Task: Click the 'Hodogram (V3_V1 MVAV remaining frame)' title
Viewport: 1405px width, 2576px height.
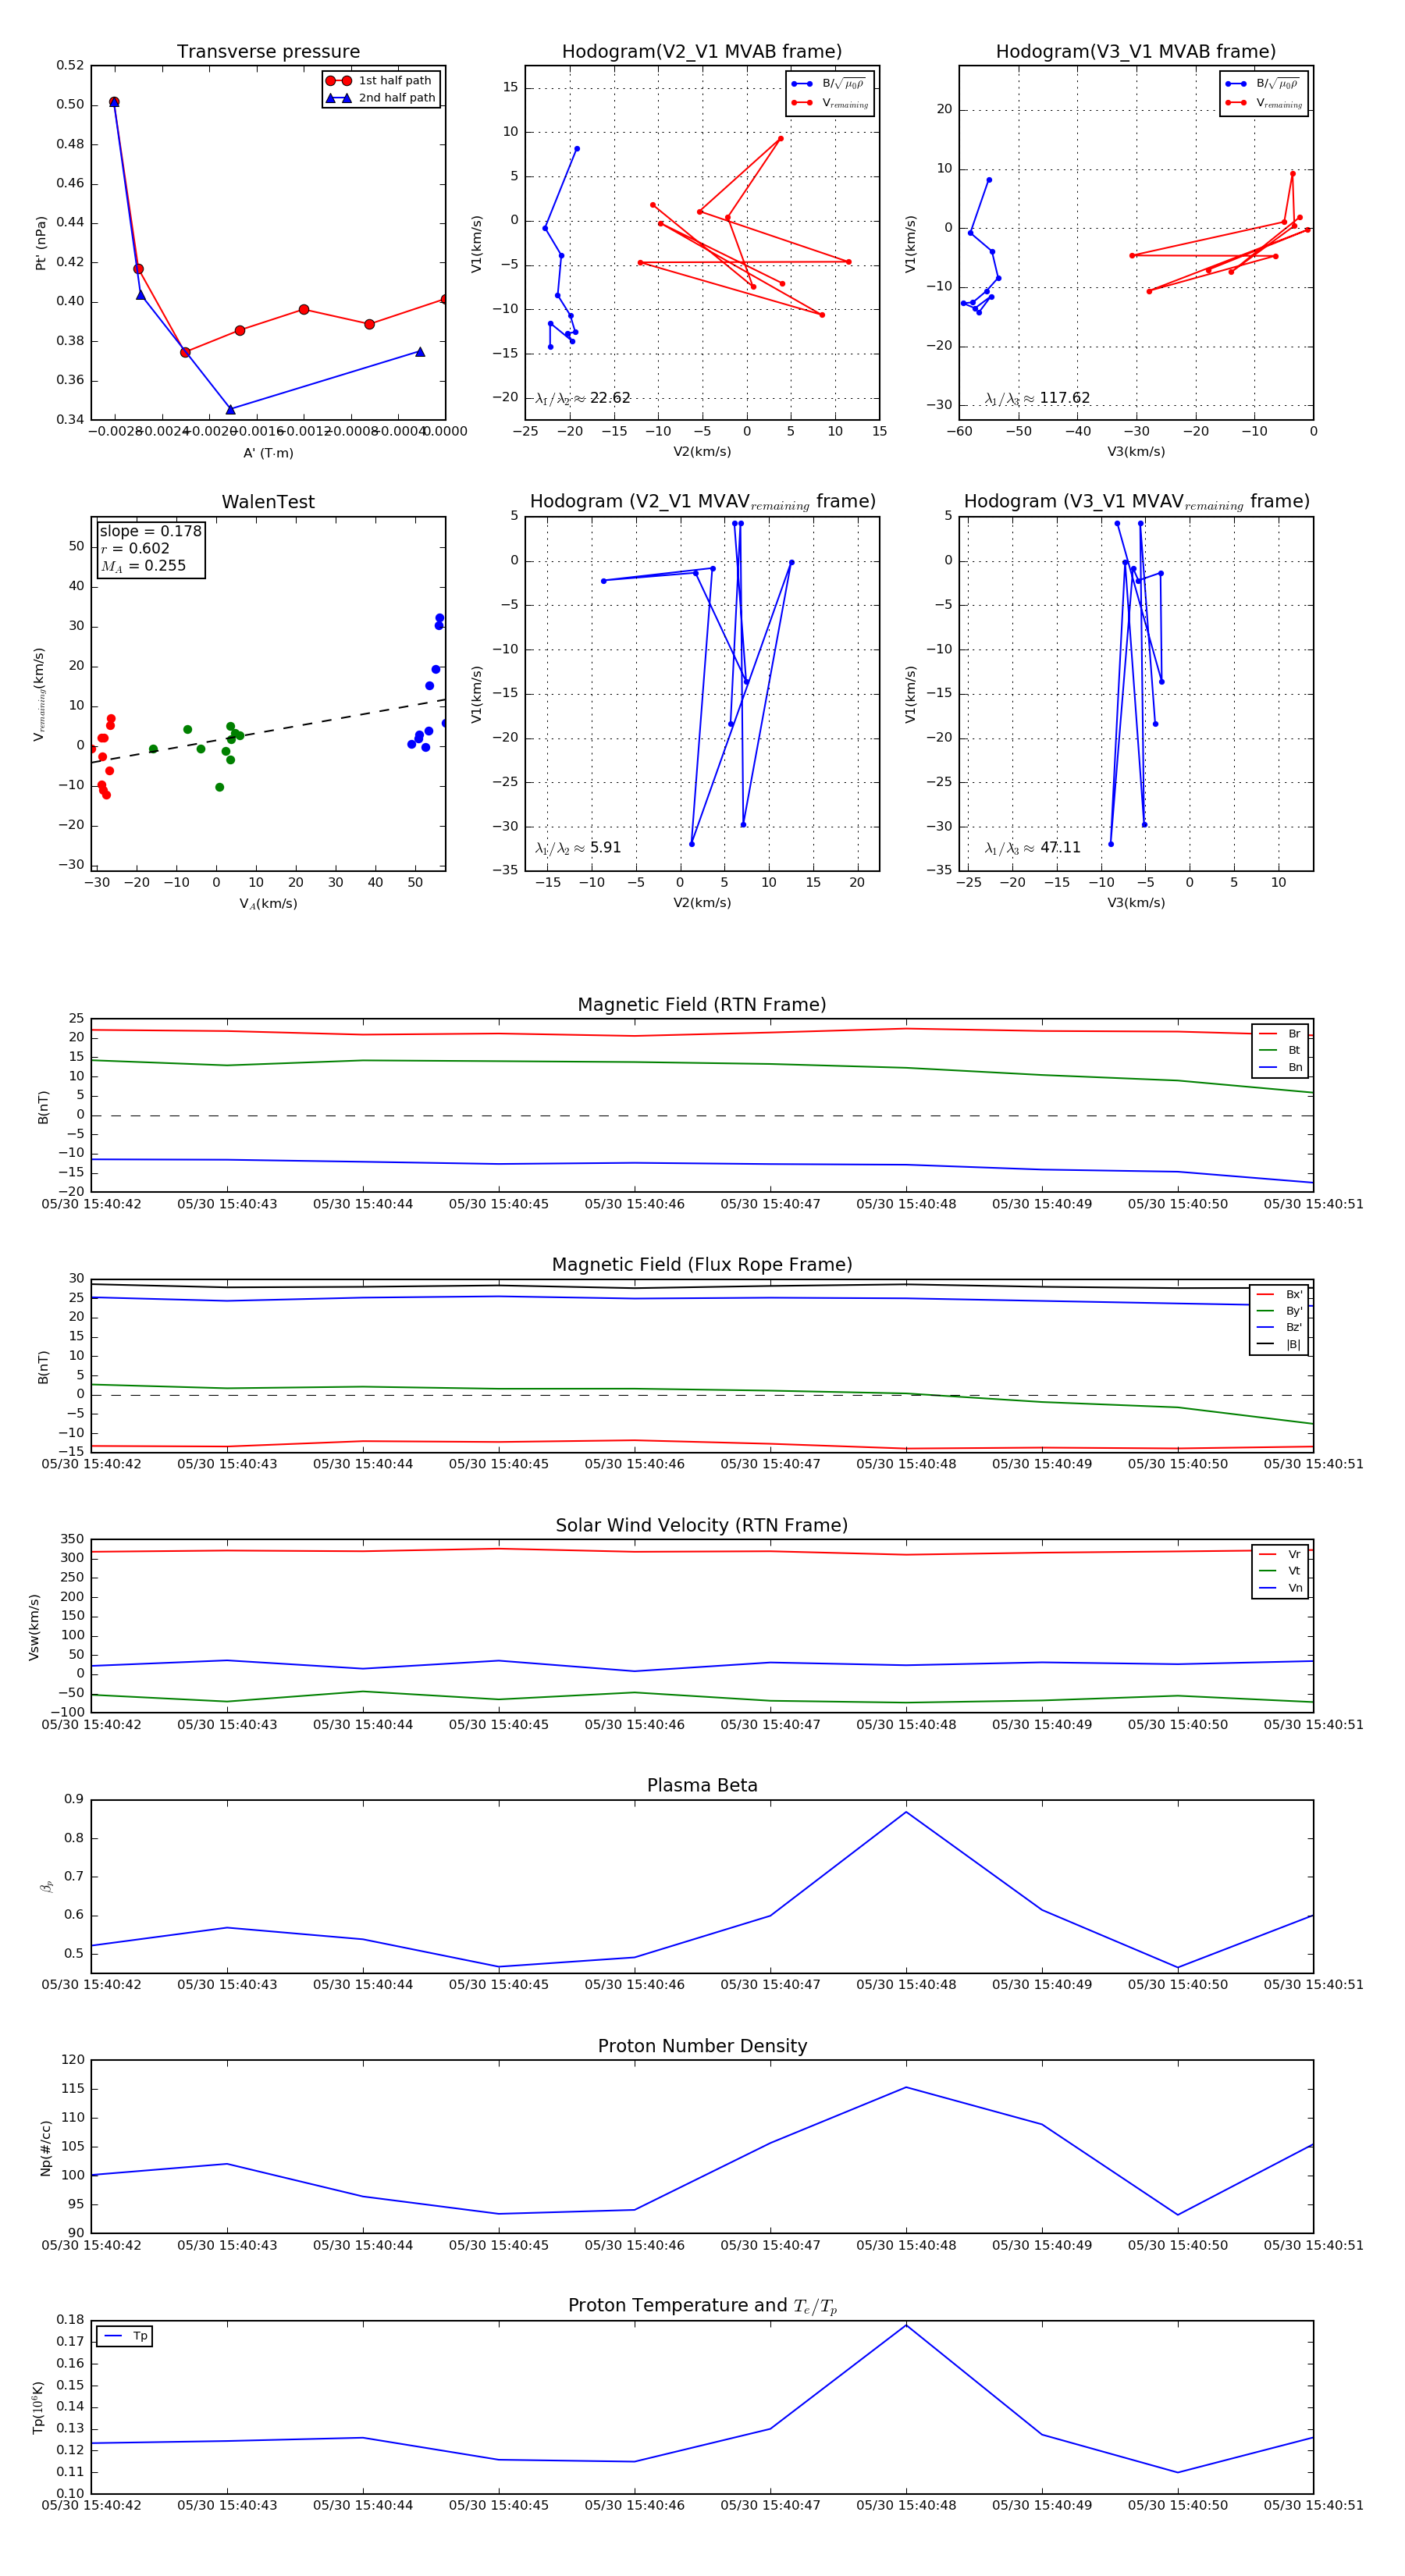Action: pos(1136,502)
